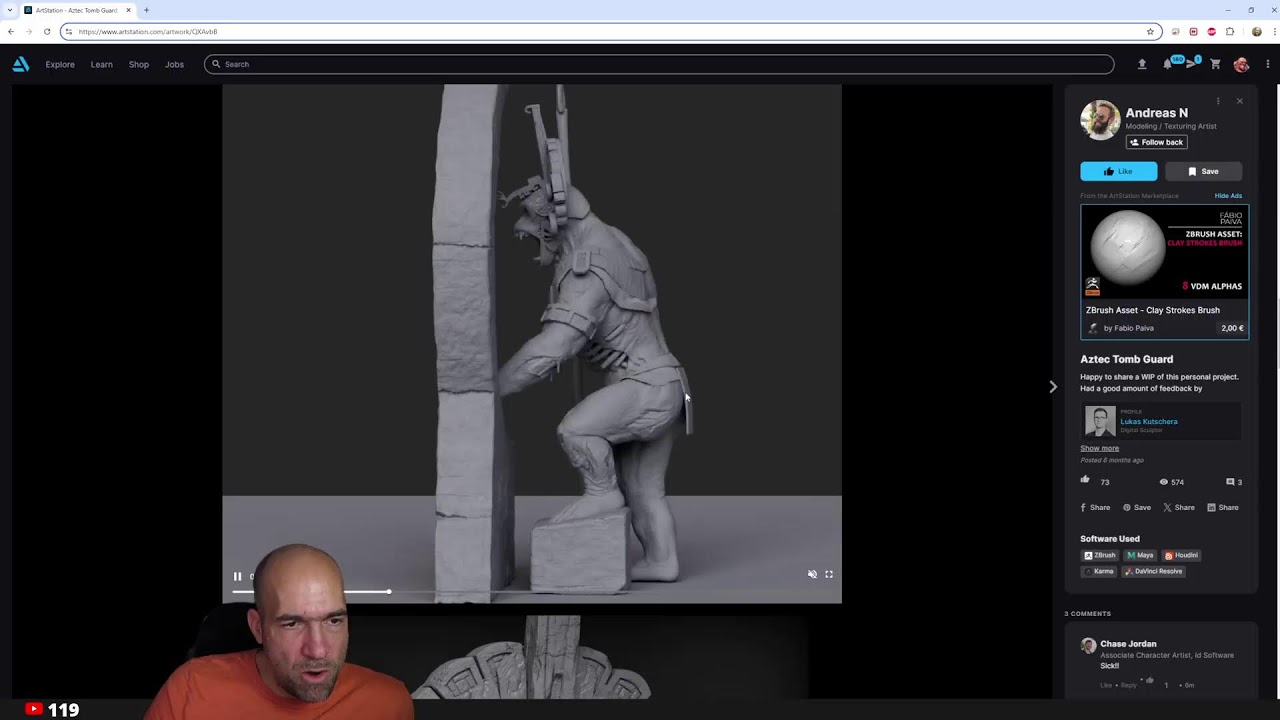
Task: Open Andreas N profile avatar
Action: pos(1100,120)
